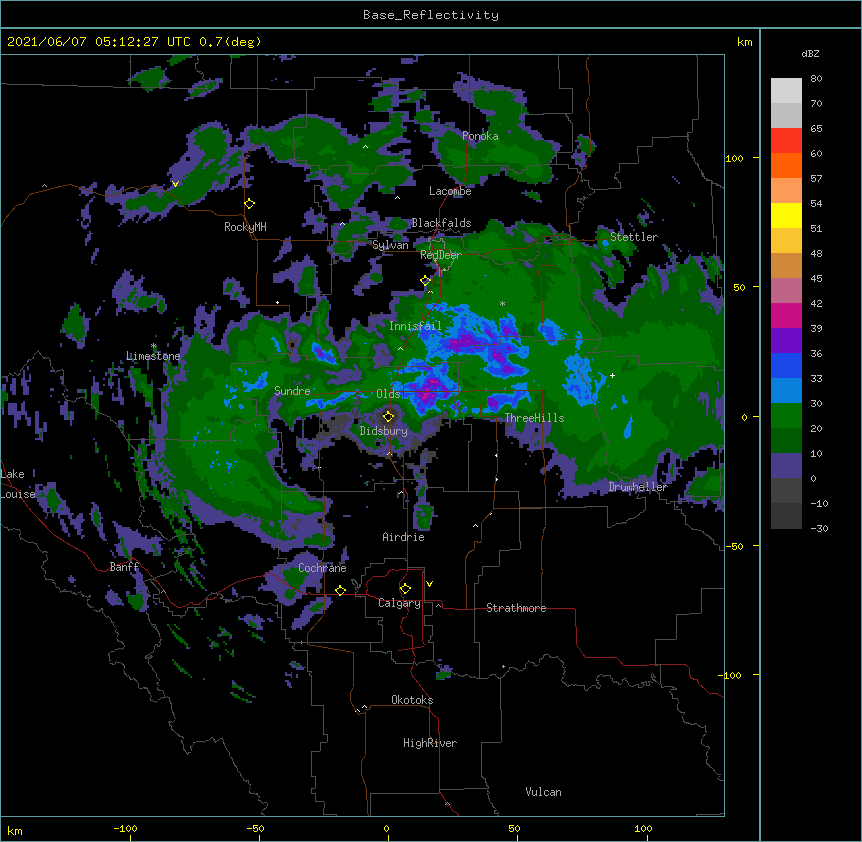
Task: Pick the slate purple swatch between 10 and 0
Action: (x=786, y=466)
